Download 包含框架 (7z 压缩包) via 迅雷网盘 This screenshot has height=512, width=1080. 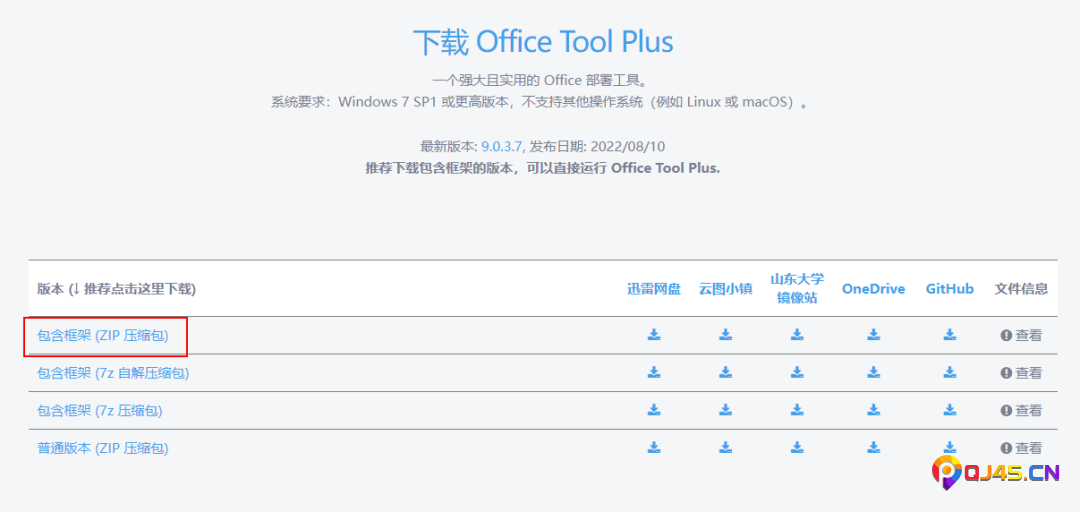(654, 410)
